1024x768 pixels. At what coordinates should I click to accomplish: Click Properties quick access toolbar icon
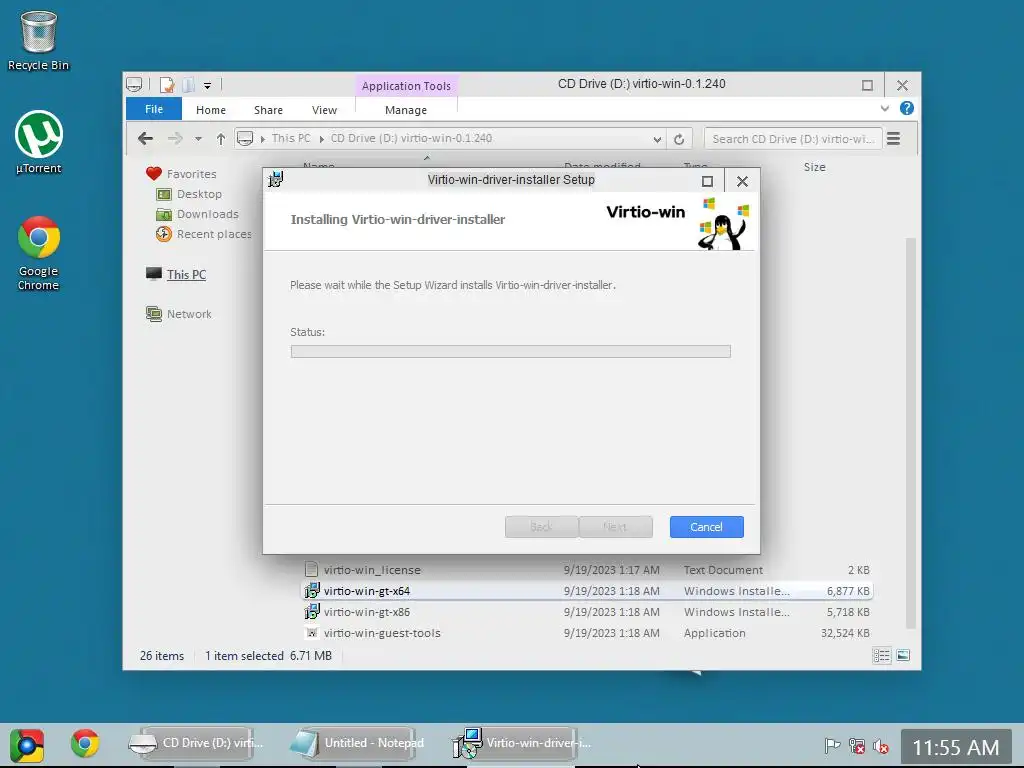[167, 85]
